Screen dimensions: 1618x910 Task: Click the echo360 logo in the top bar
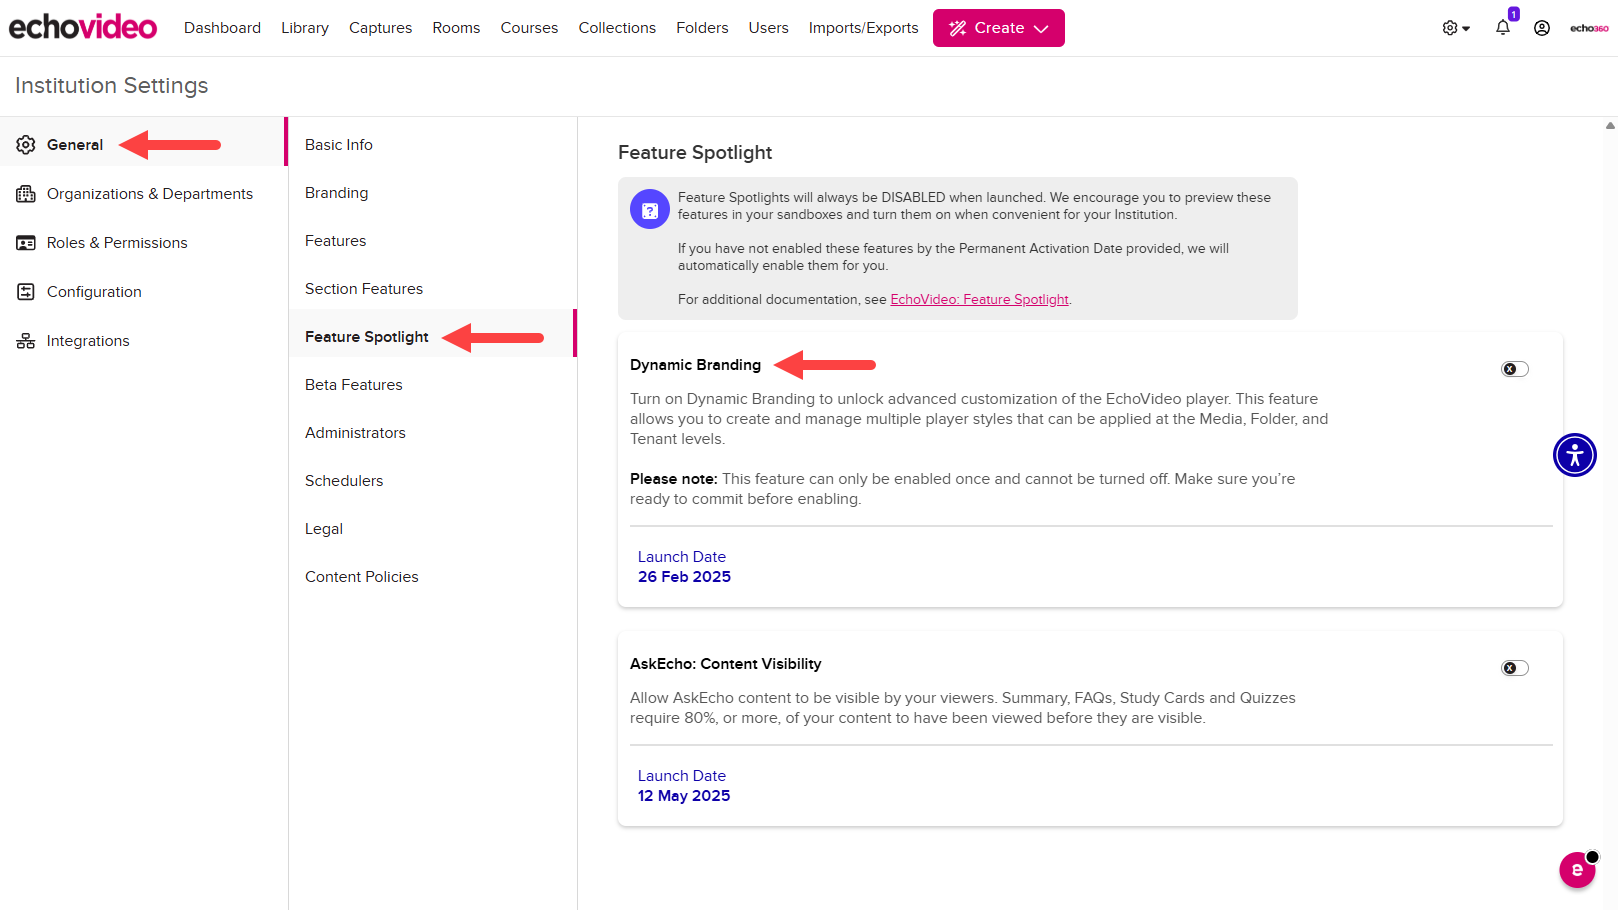tap(1588, 27)
